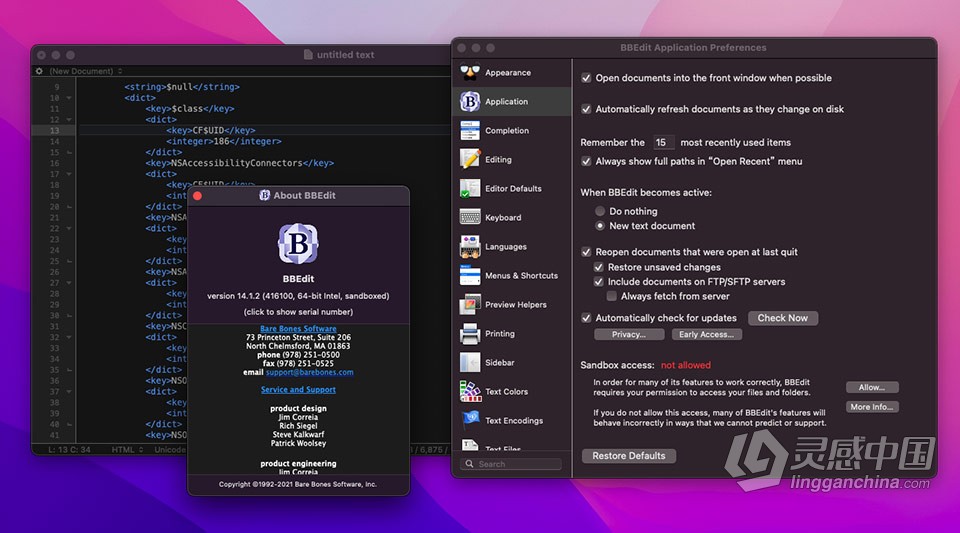This screenshot has height=533, width=960.
Task: Click the Editing pencil icon
Action: tap(470, 159)
